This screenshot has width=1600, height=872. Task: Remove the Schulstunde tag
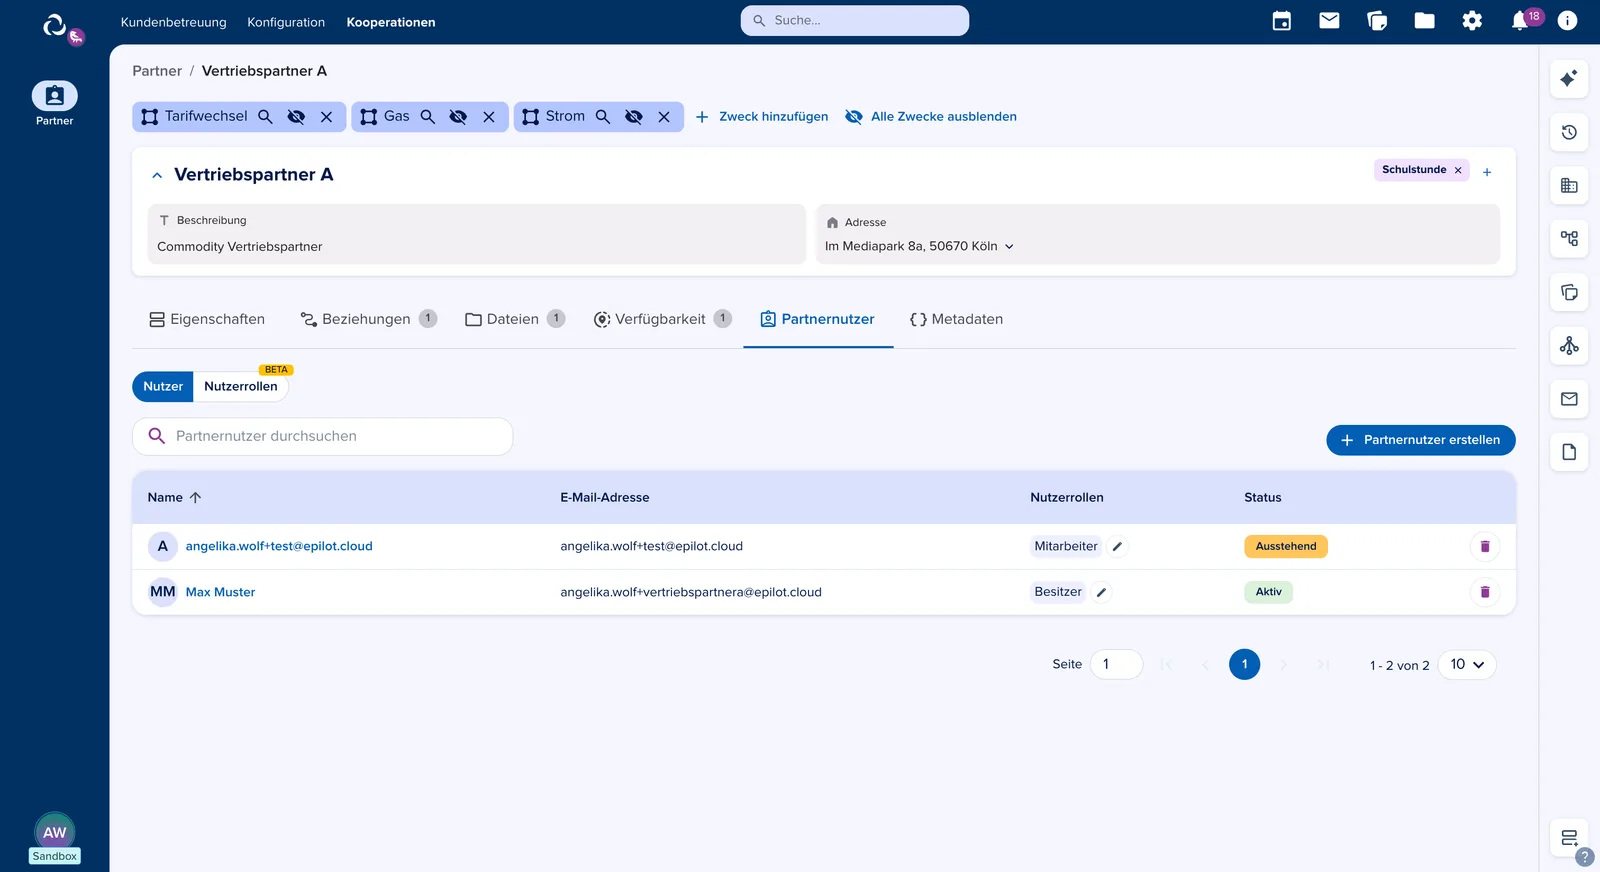click(1458, 171)
